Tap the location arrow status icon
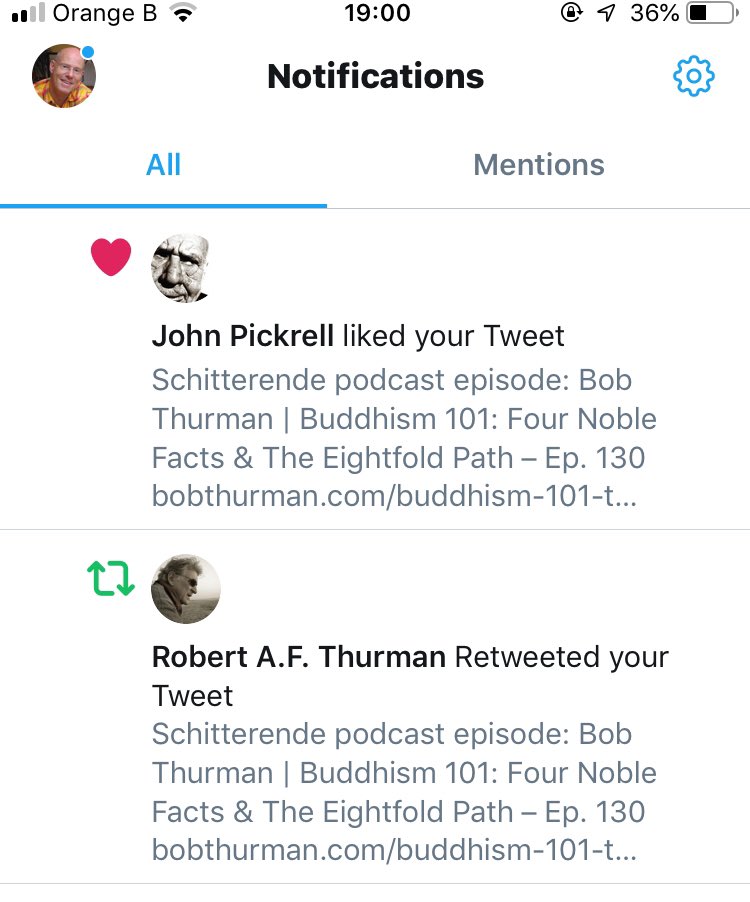The image size is (750, 902). coord(606,13)
